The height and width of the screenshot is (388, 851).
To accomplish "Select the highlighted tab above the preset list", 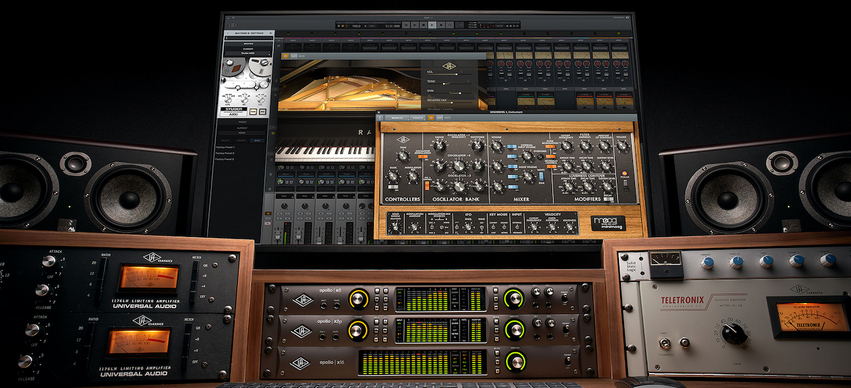I will click(258, 141).
